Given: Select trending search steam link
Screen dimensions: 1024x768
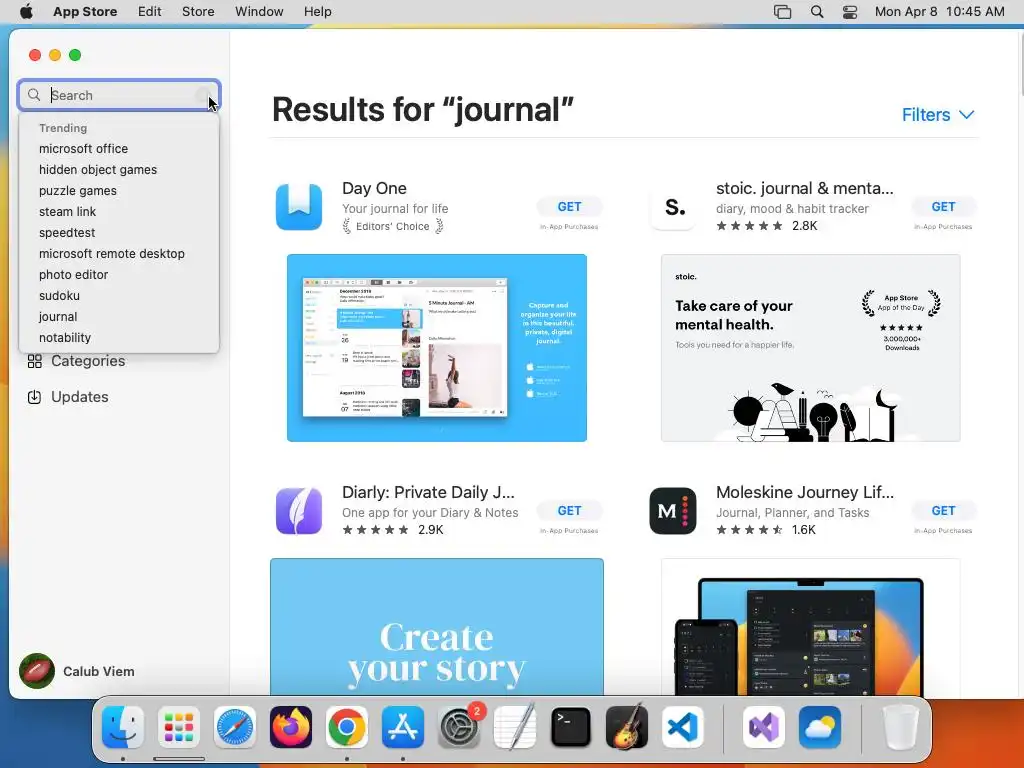Looking at the screenshot, I should tap(67, 212).
